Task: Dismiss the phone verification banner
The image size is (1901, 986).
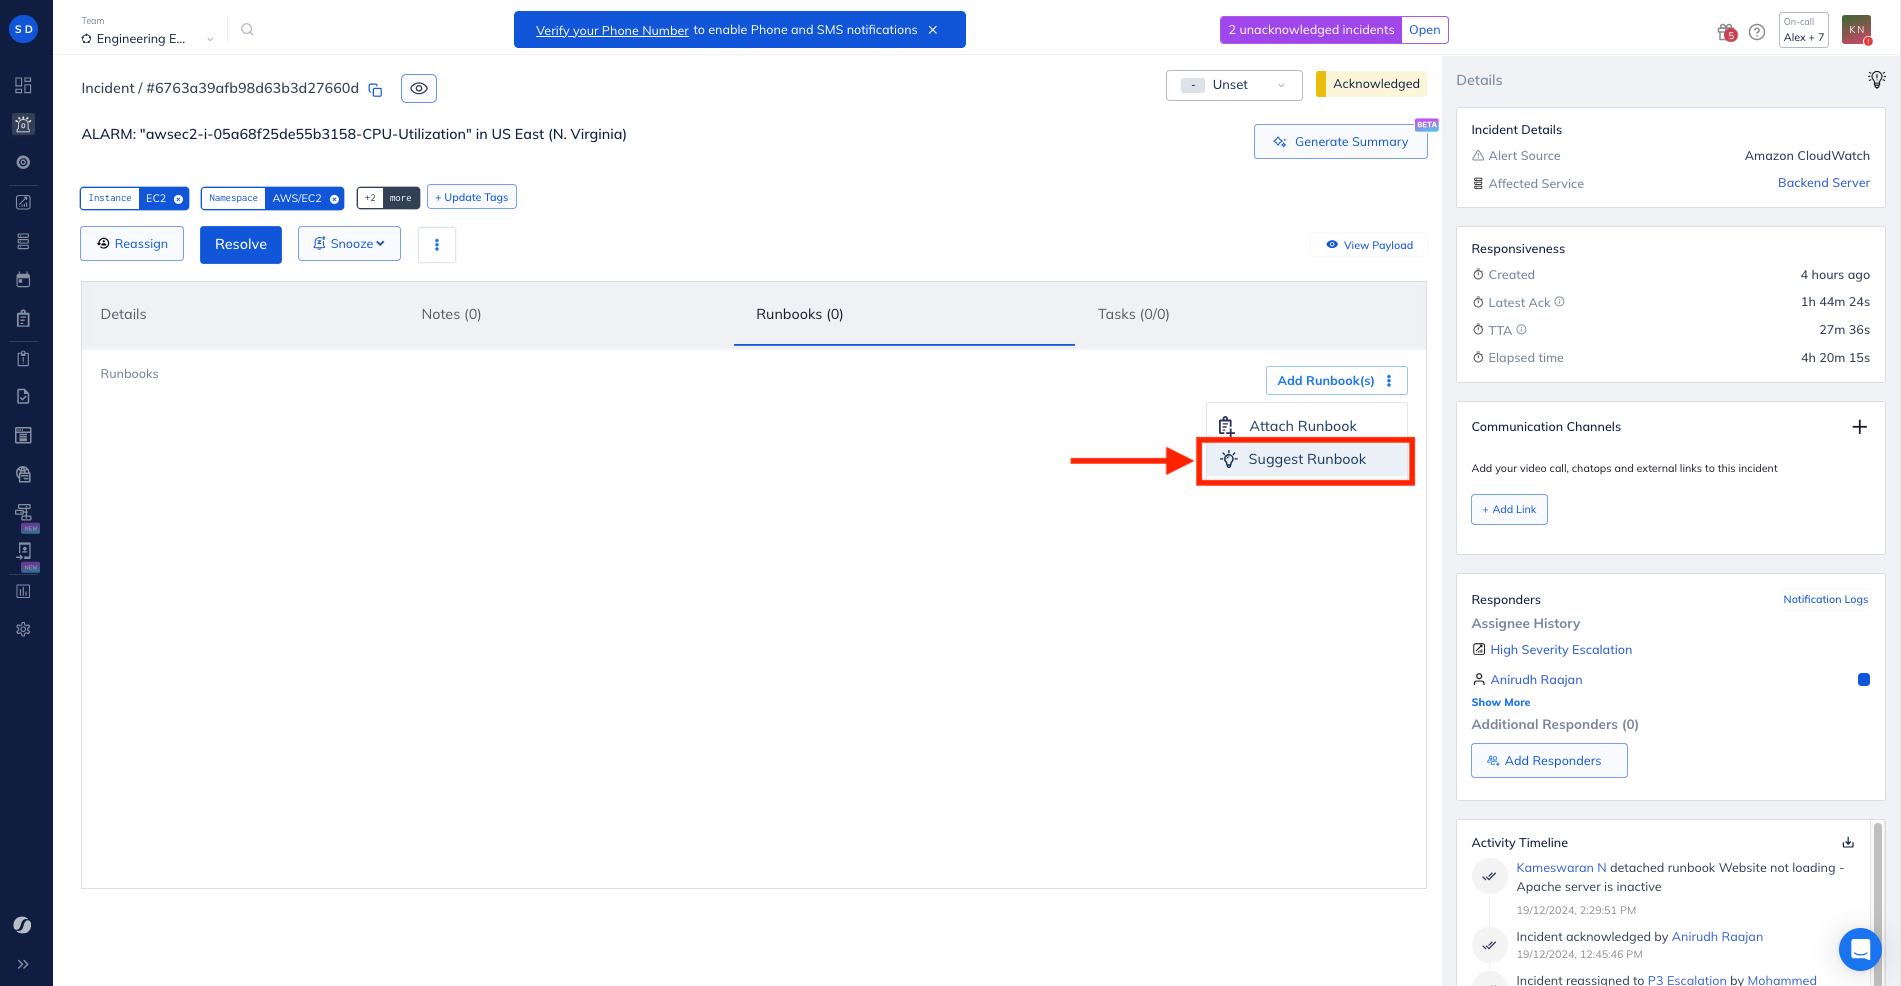Action: [933, 30]
